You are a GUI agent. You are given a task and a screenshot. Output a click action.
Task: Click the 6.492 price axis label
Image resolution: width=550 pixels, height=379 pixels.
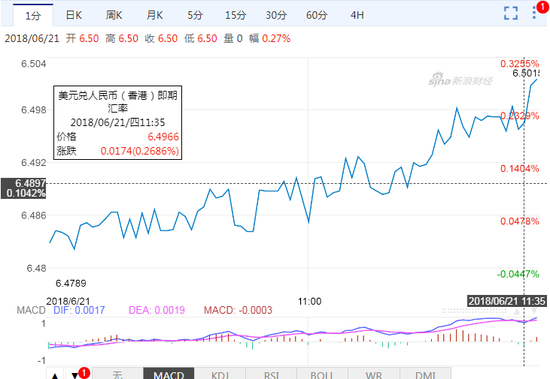pos(34,162)
